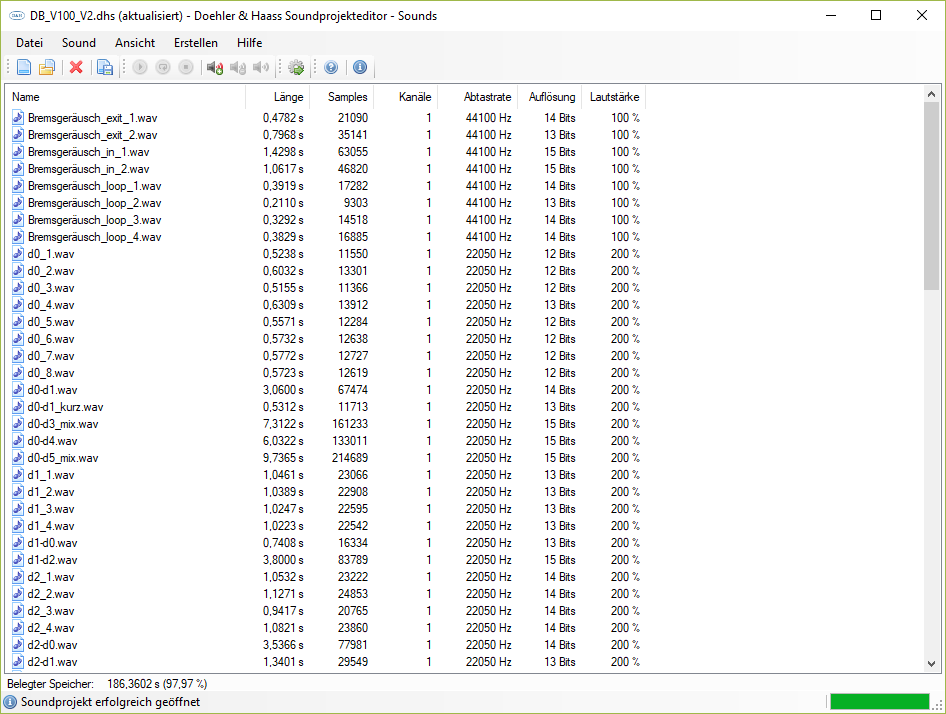Select Bremsgeräusch_loop_1.wav
This screenshot has width=946, height=714.
point(94,186)
